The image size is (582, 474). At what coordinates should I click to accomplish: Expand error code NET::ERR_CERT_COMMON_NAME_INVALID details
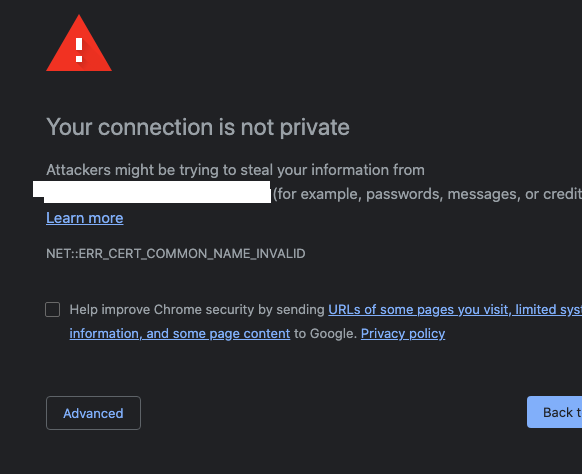(x=176, y=254)
